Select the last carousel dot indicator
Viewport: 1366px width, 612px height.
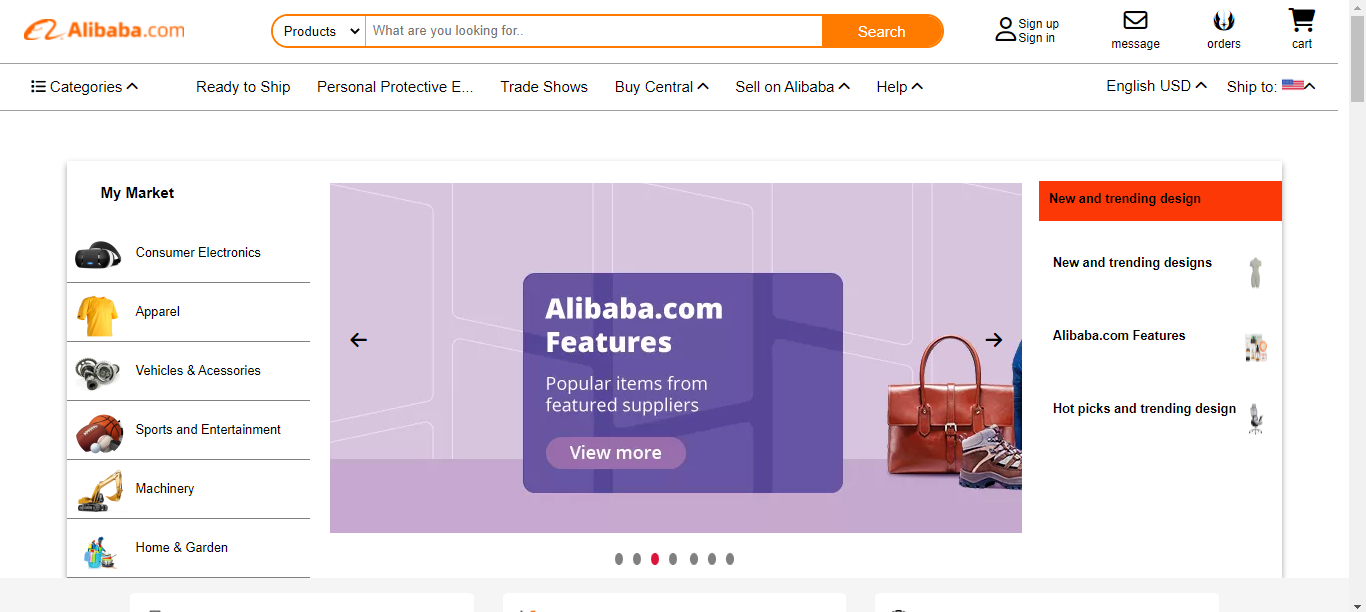click(730, 559)
